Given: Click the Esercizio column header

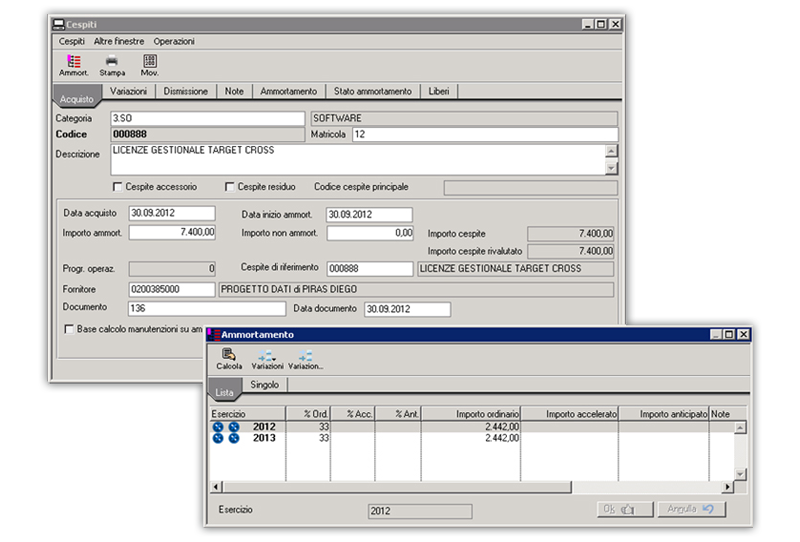Looking at the screenshot, I should [247, 414].
